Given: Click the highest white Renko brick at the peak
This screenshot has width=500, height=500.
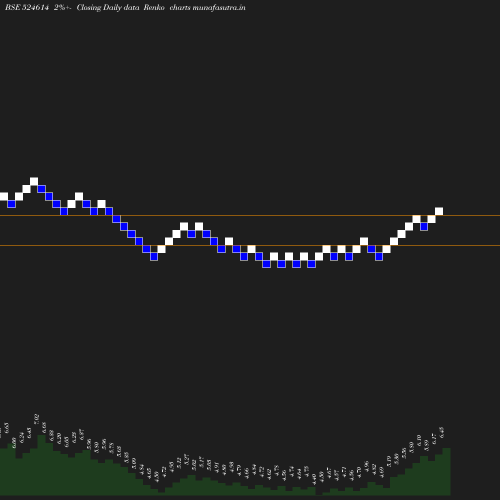Looking at the screenshot, I should 34,181.
